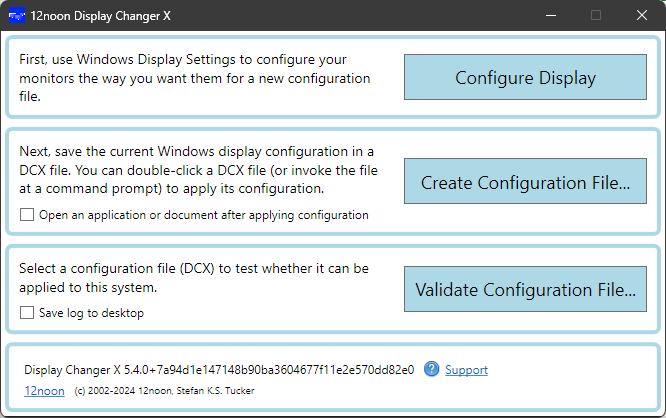Click the 12noon Display Changer X window title
Viewport: 666px width, 418px height.
(x=101, y=16)
